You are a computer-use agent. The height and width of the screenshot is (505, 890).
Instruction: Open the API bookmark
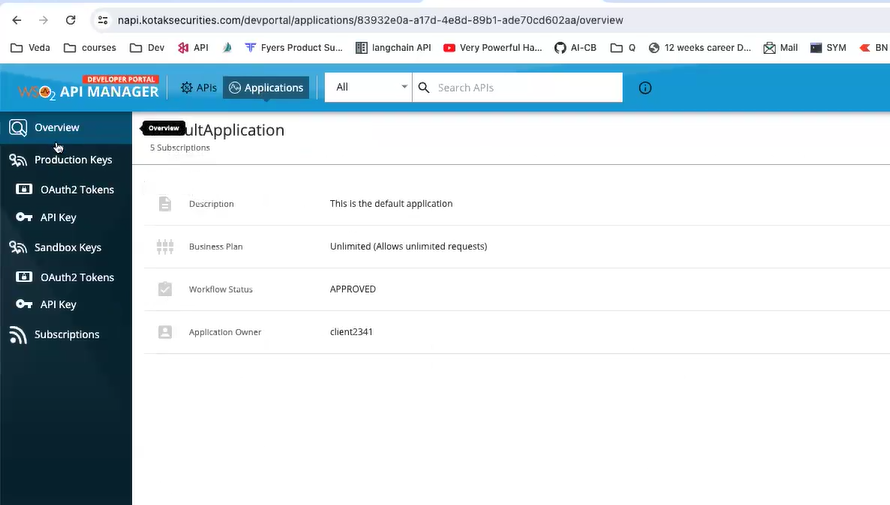(x=193, y=48)
